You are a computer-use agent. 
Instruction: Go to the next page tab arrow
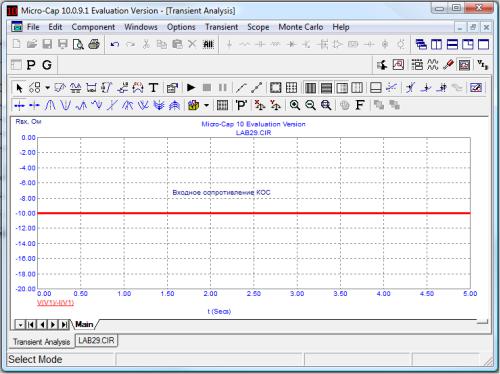53,324
